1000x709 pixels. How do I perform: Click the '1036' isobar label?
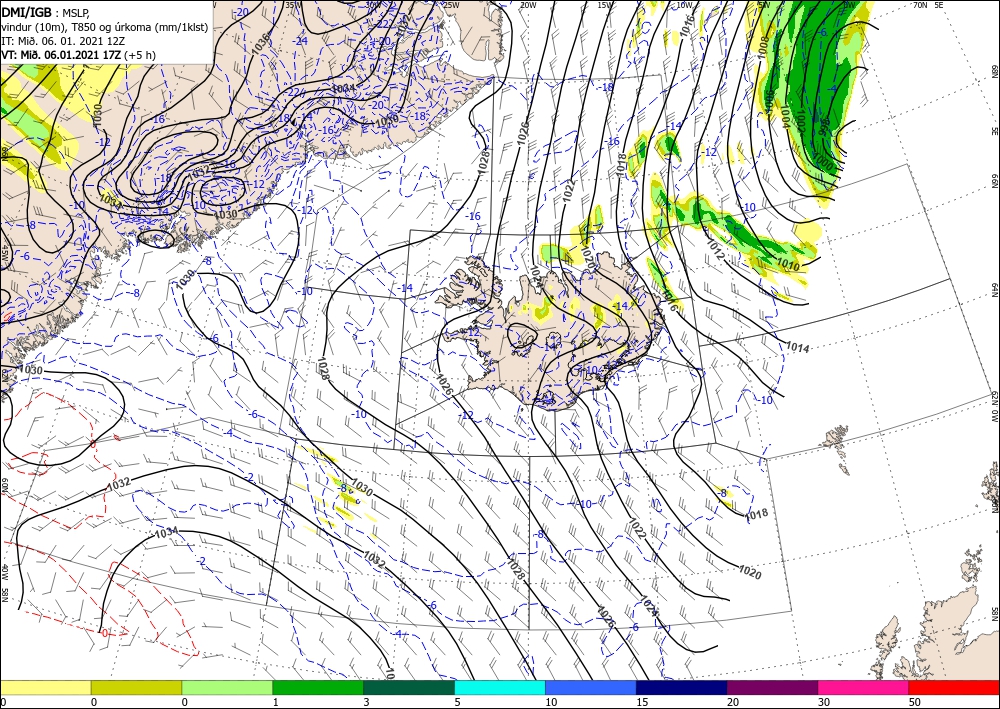click(x=261, y=43)
